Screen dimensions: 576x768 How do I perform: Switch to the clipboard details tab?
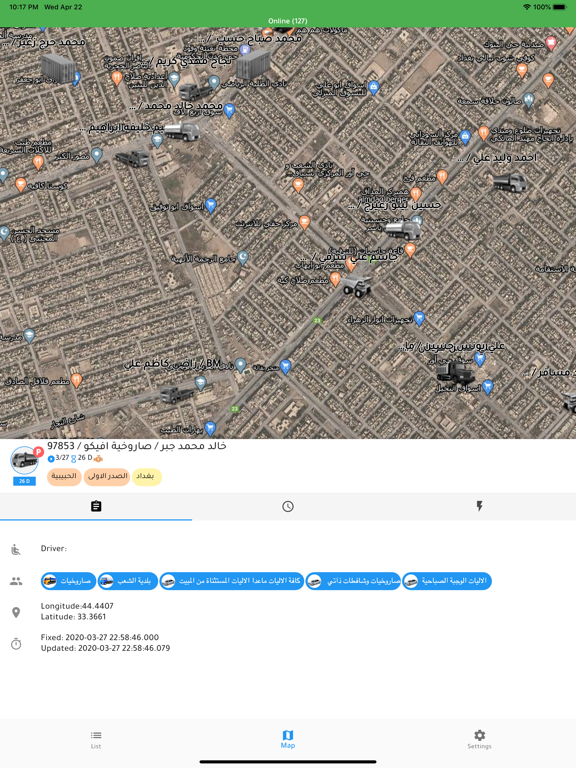coord(96,506)
